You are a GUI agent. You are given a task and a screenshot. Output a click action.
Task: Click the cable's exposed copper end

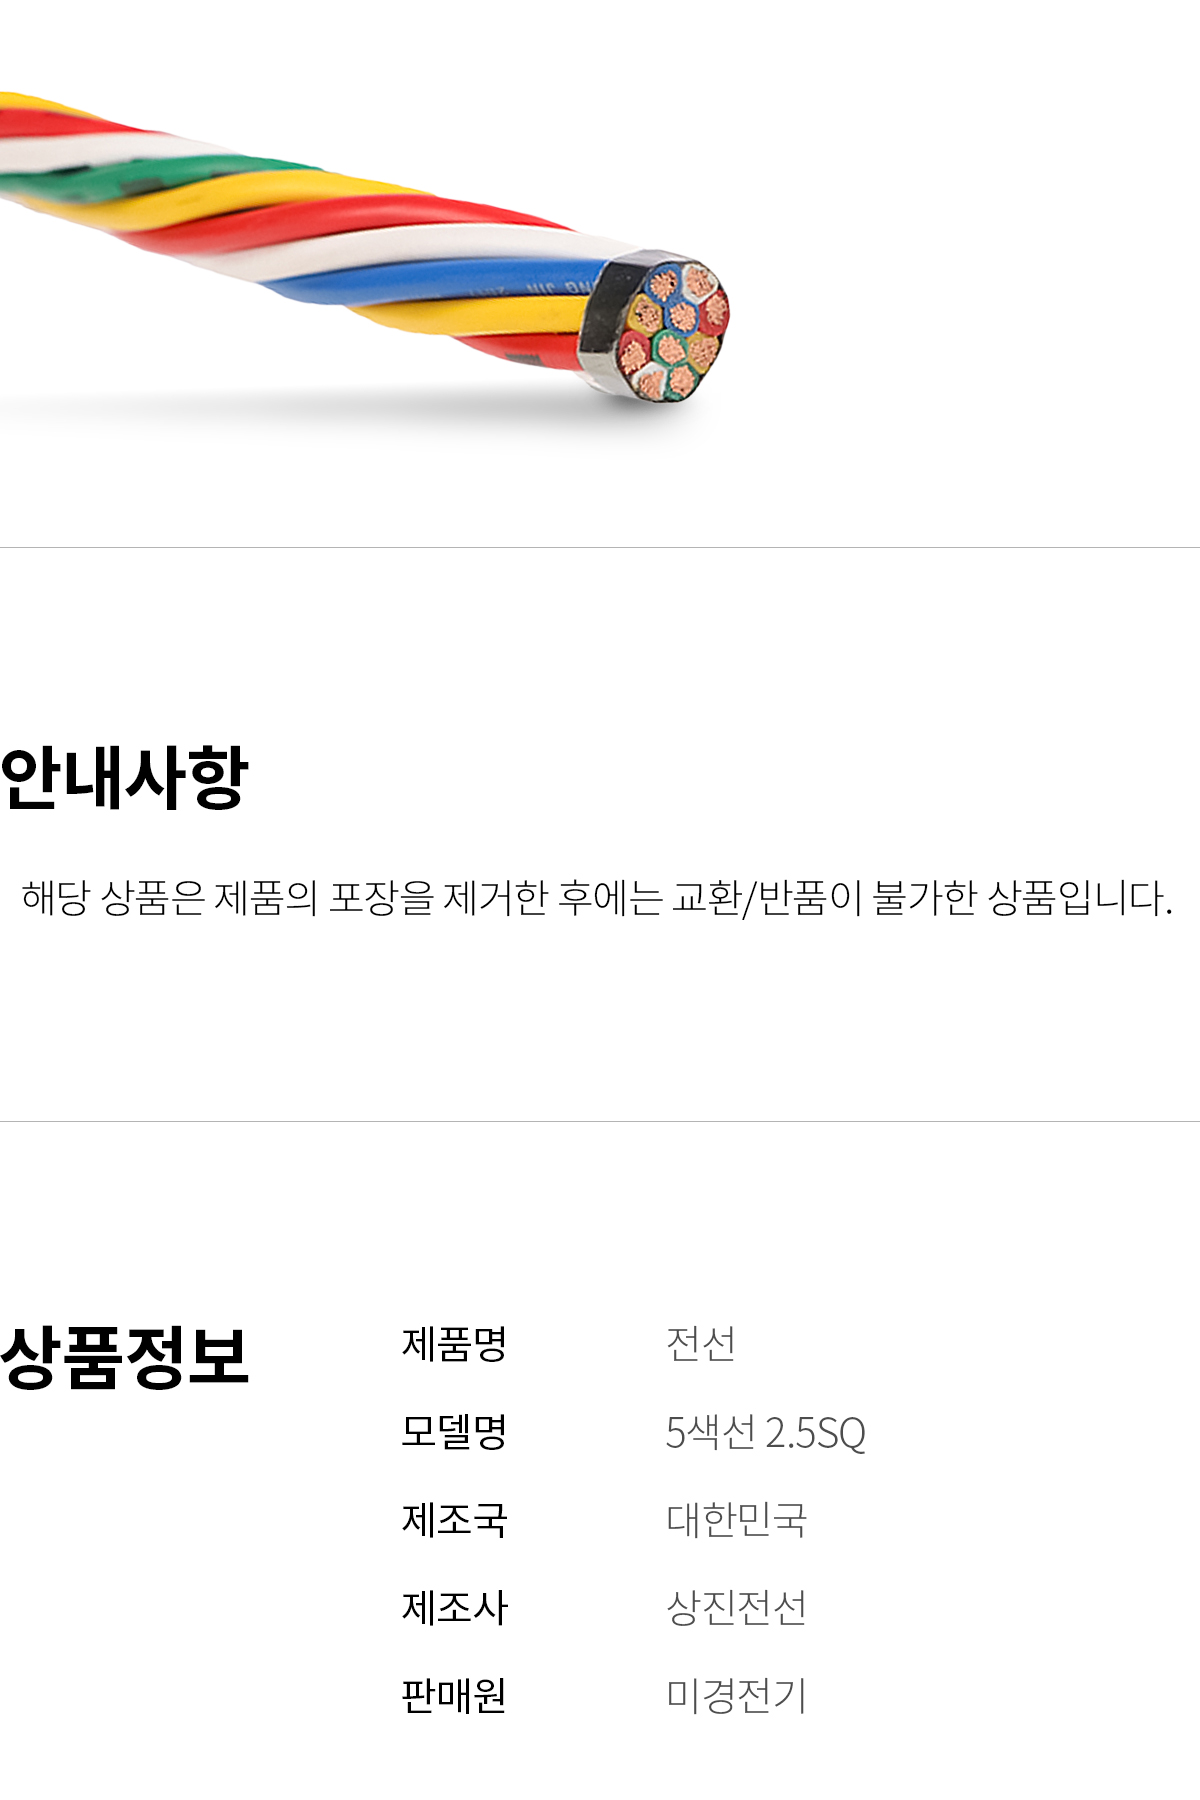pyautogui.click(x=675, y=328)
